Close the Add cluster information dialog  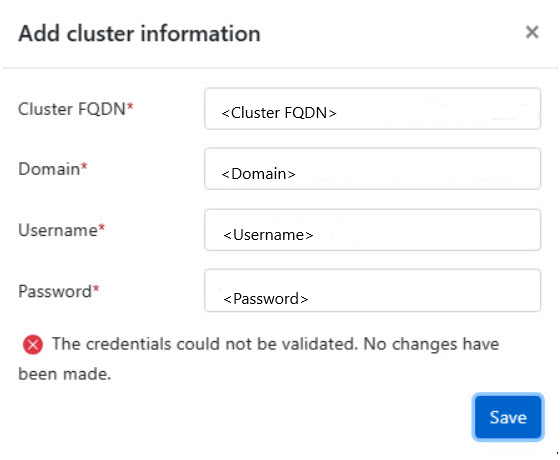pos(532,32)
